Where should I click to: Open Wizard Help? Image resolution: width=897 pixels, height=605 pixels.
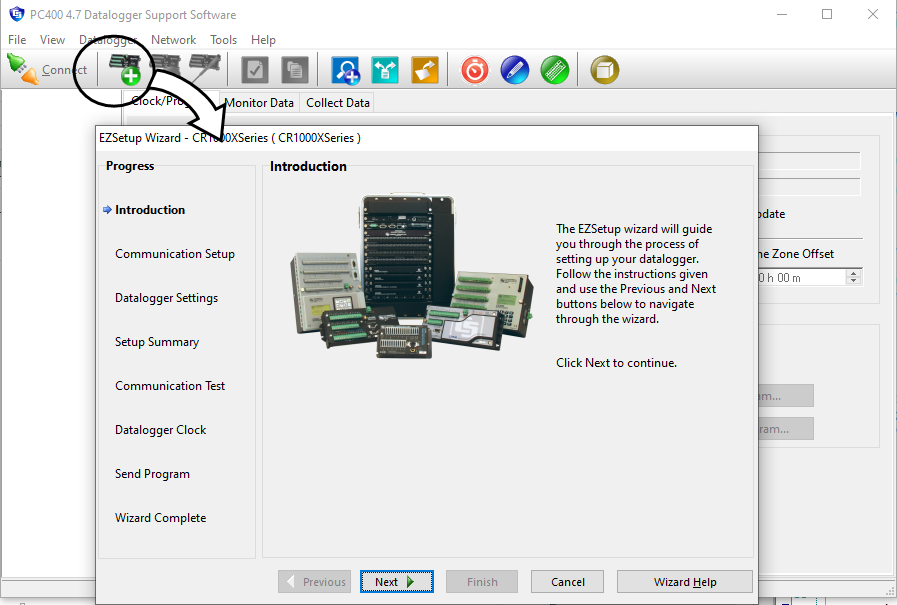(685, 582)
